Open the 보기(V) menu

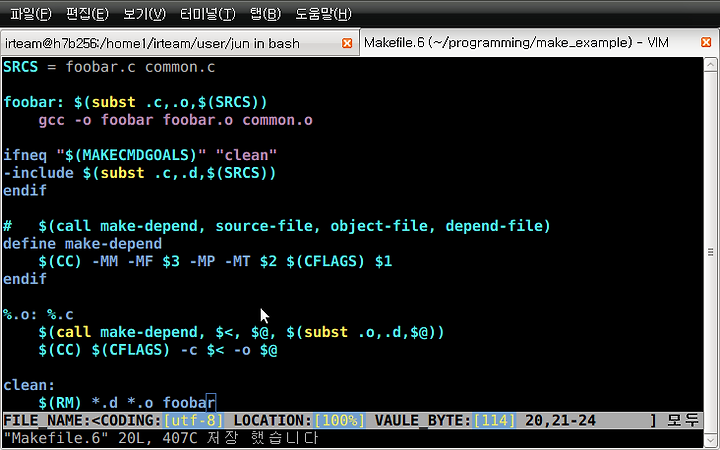[144, 14]
